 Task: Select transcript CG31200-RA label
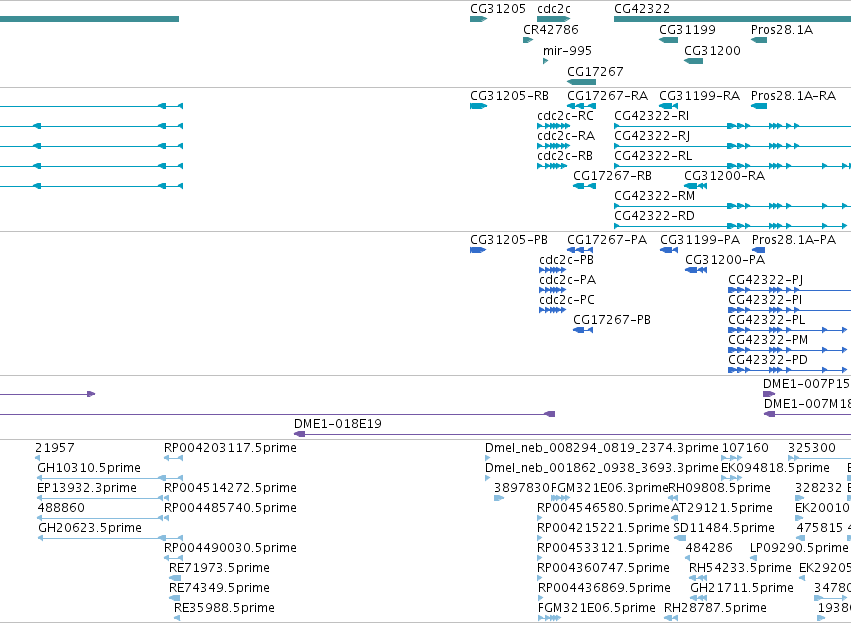pos(724,176)
